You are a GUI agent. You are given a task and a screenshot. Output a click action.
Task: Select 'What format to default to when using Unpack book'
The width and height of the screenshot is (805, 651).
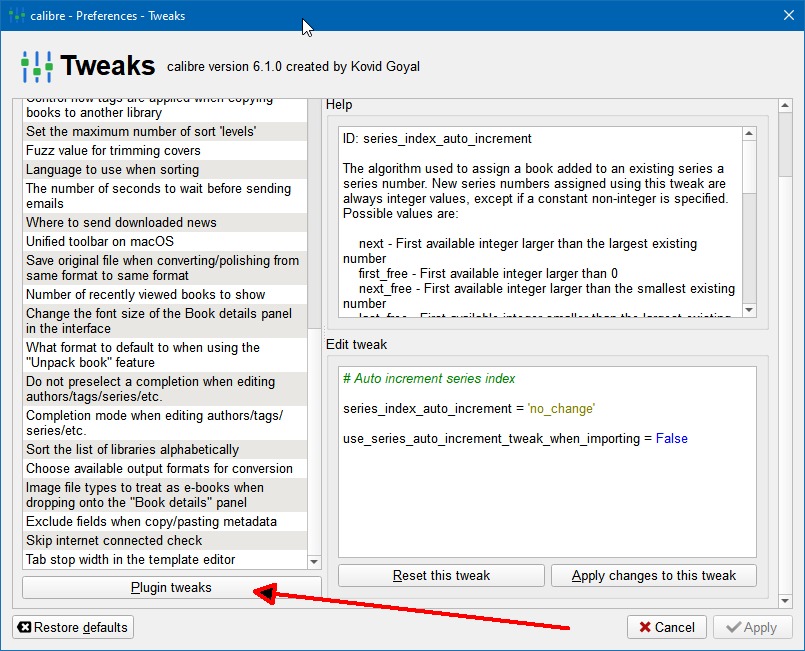click(165, 355)
